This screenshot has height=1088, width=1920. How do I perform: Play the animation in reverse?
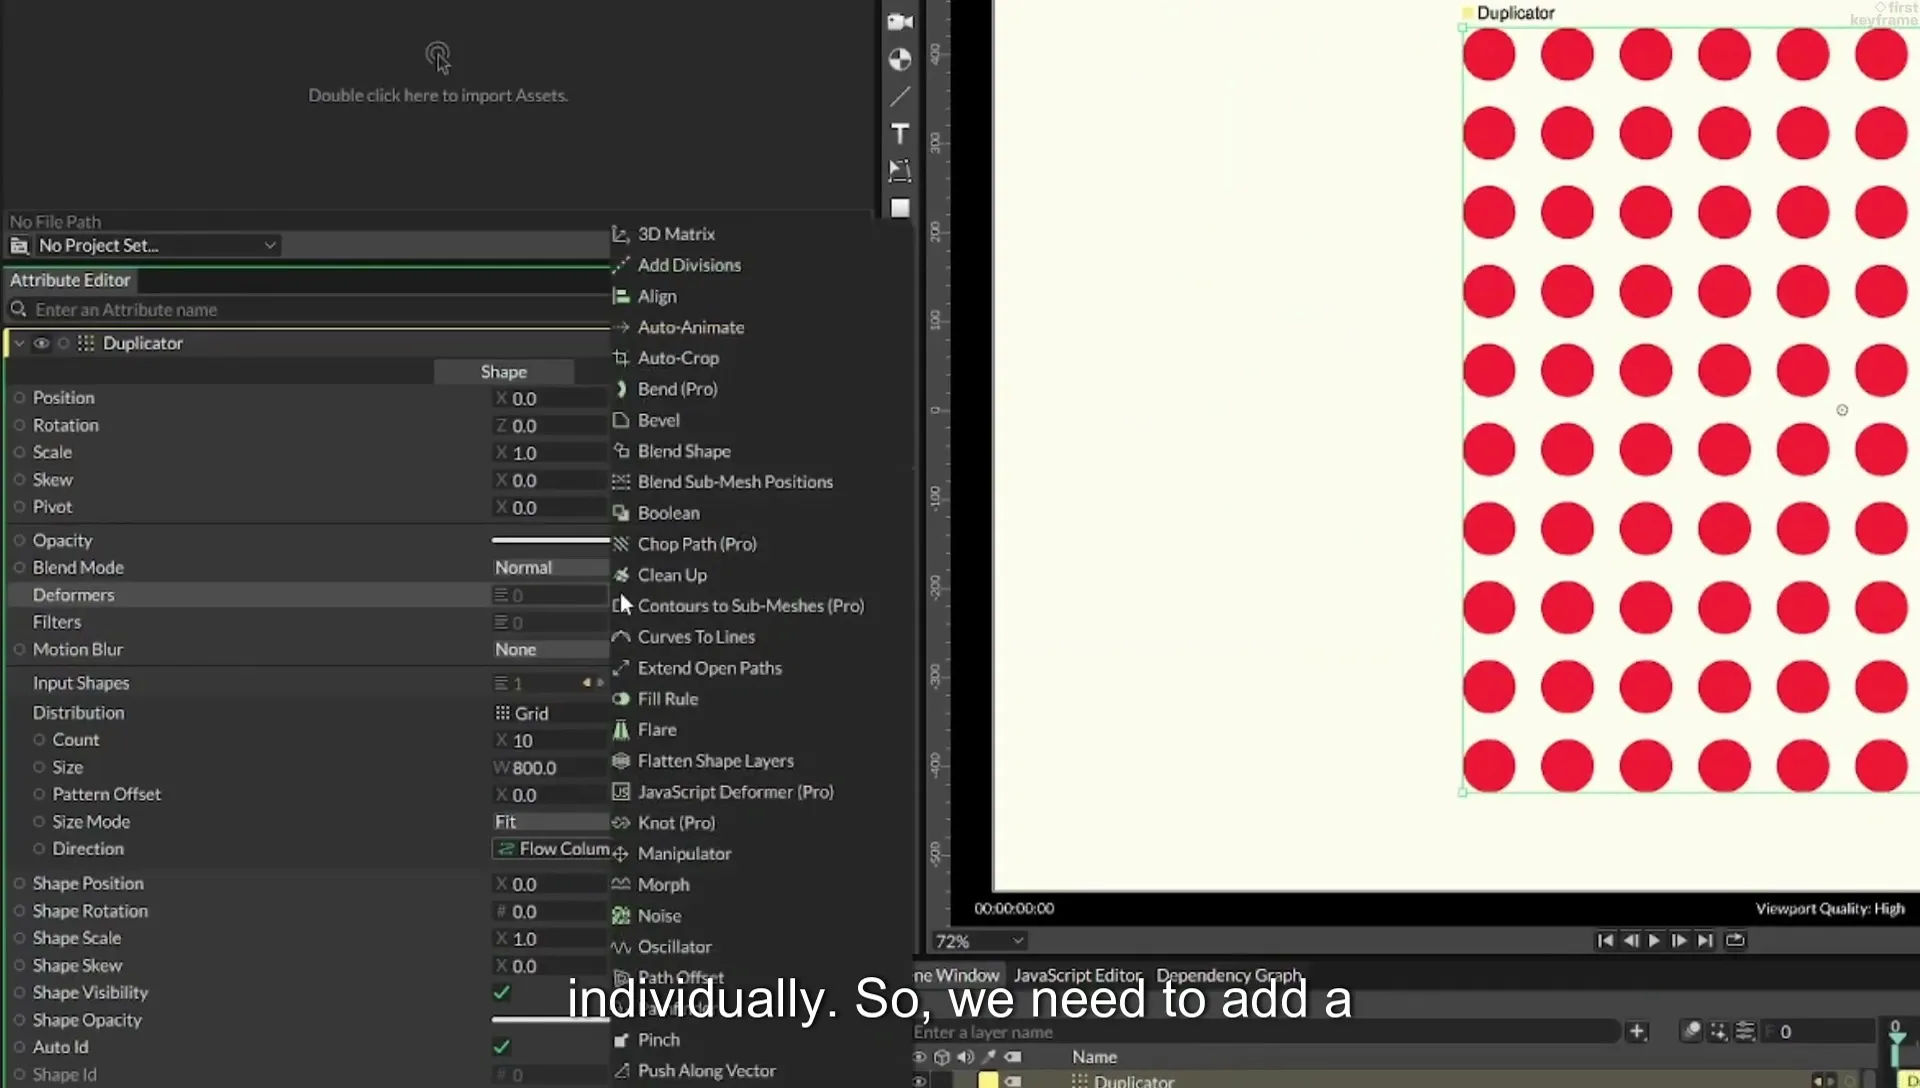pyautogui.click(x=1630, y=940)
